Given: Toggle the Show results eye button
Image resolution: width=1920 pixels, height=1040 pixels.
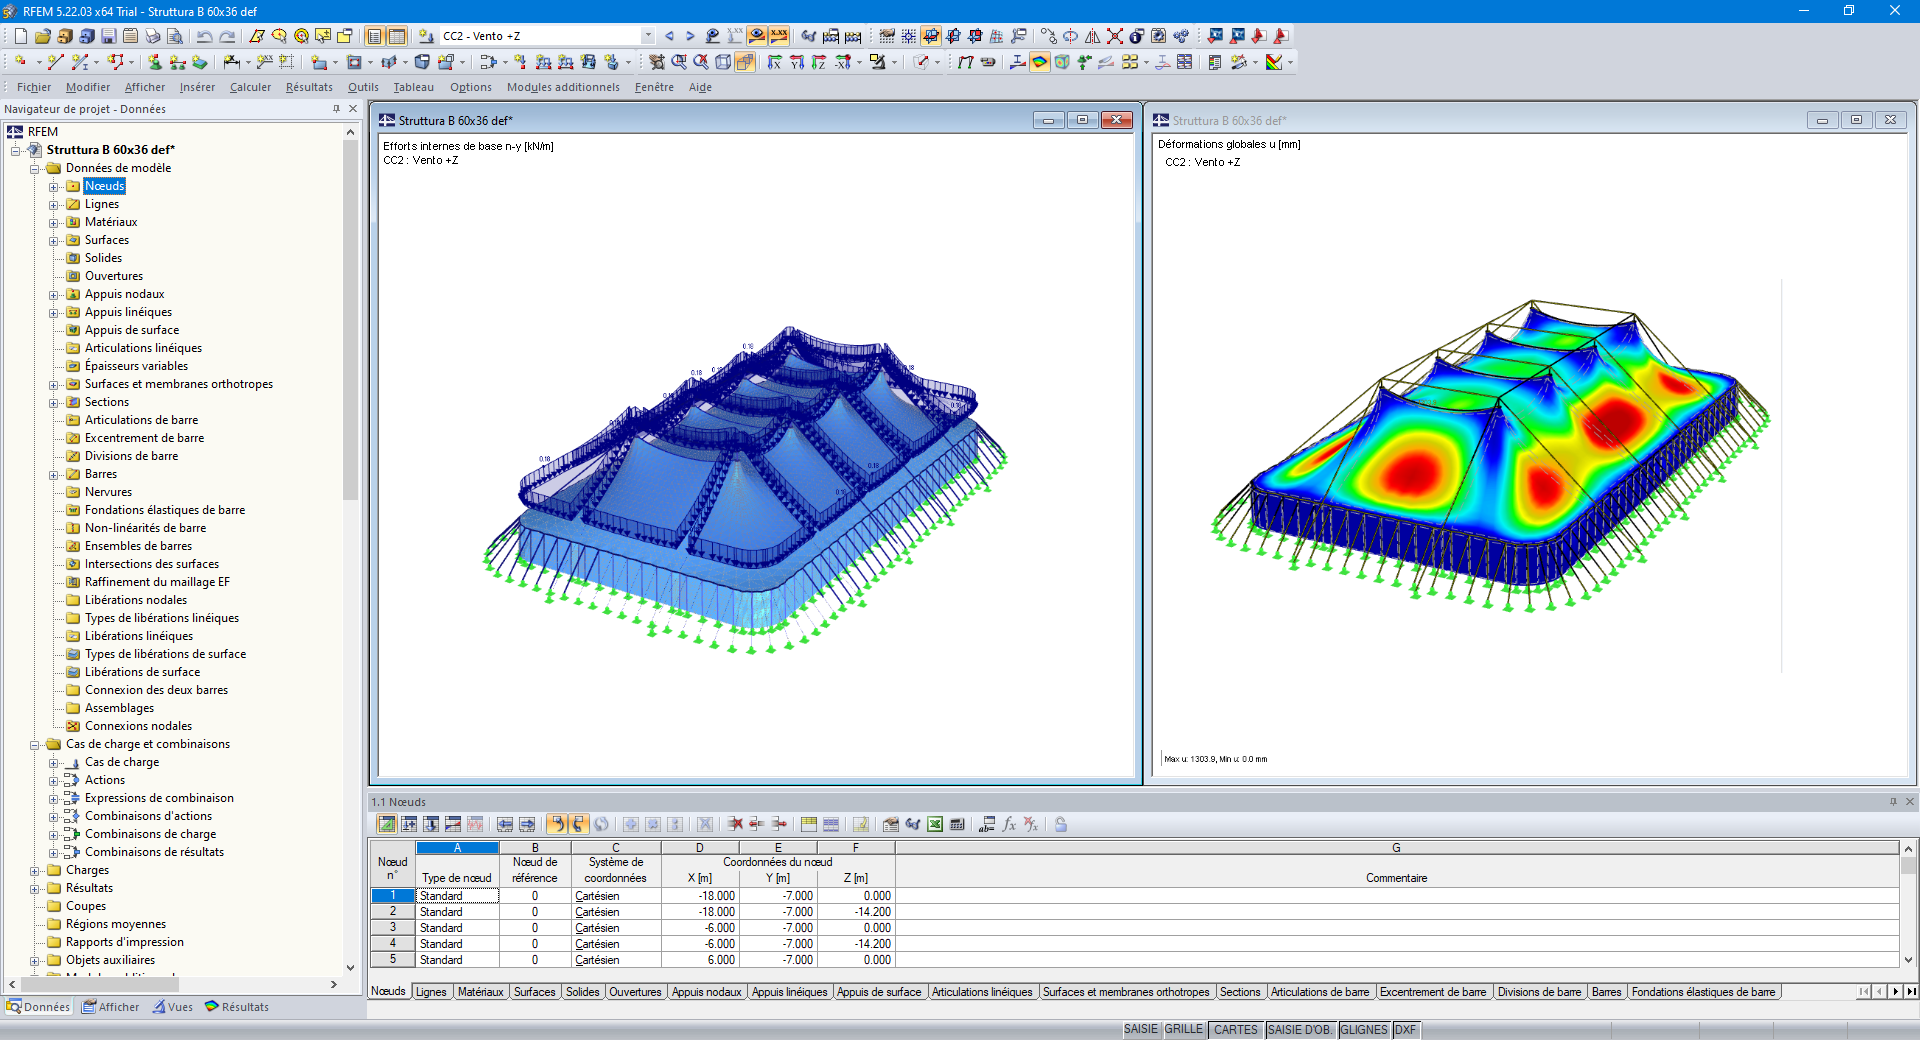Looking at the screenshot, I should 757,36.
